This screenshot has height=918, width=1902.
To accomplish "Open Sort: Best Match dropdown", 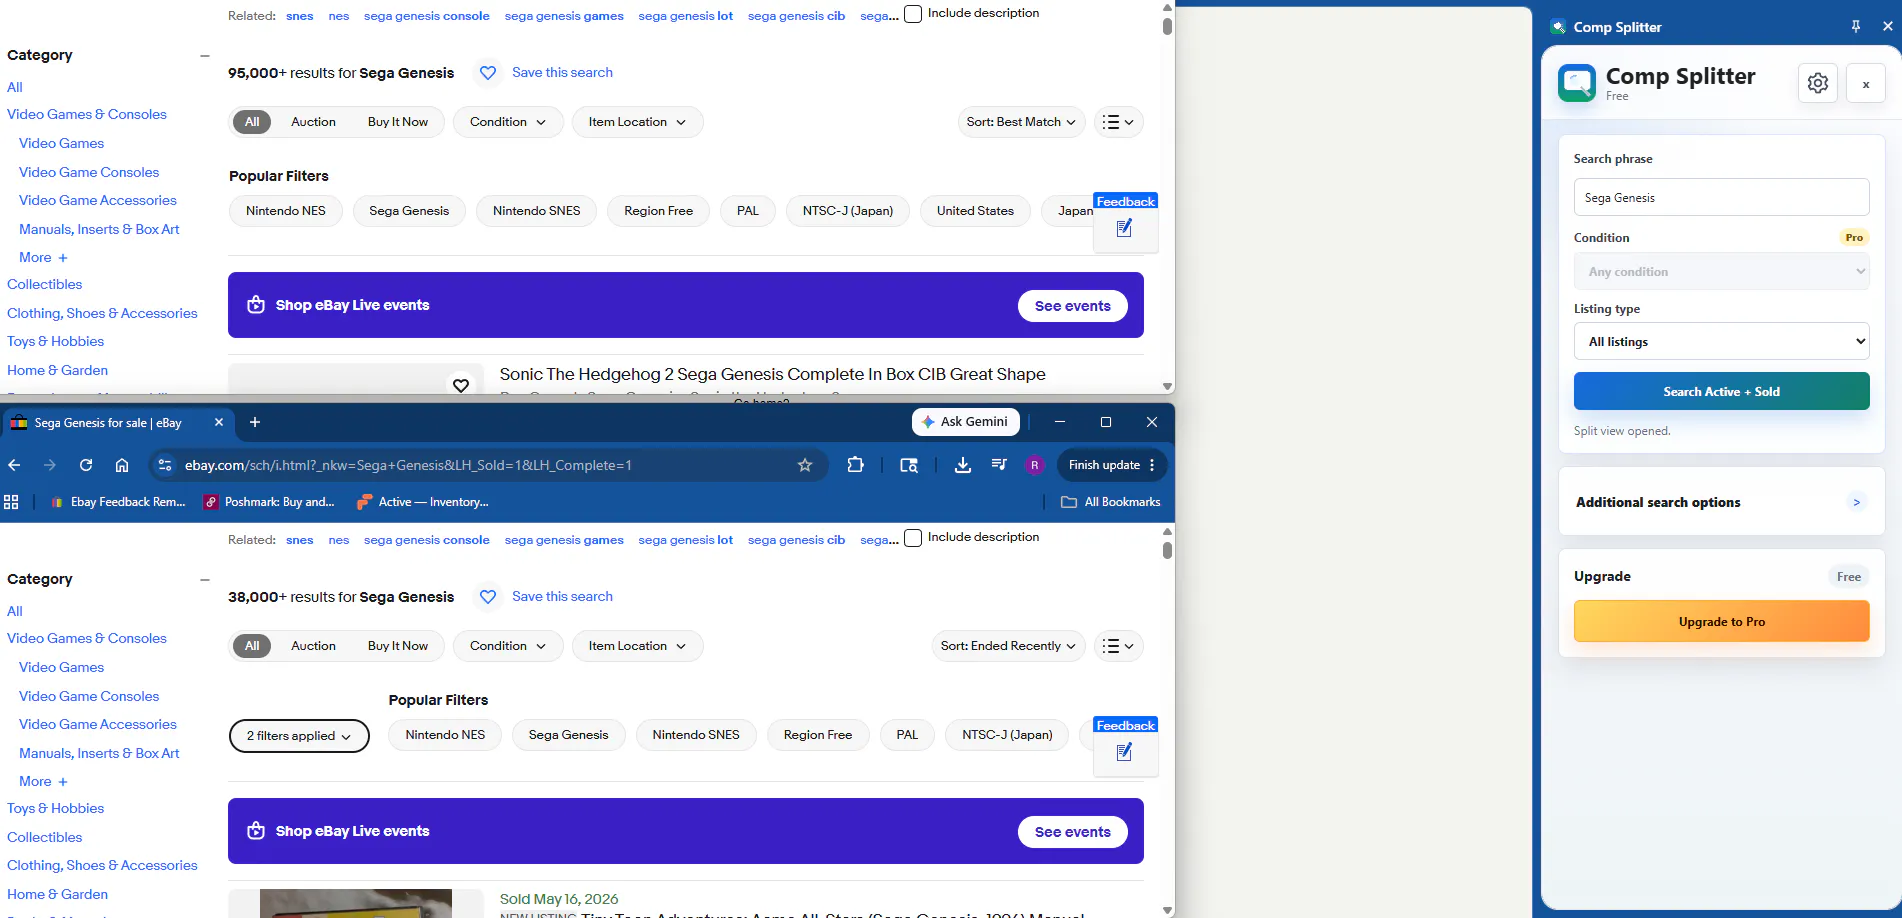I will click(x=1021, y=122).
